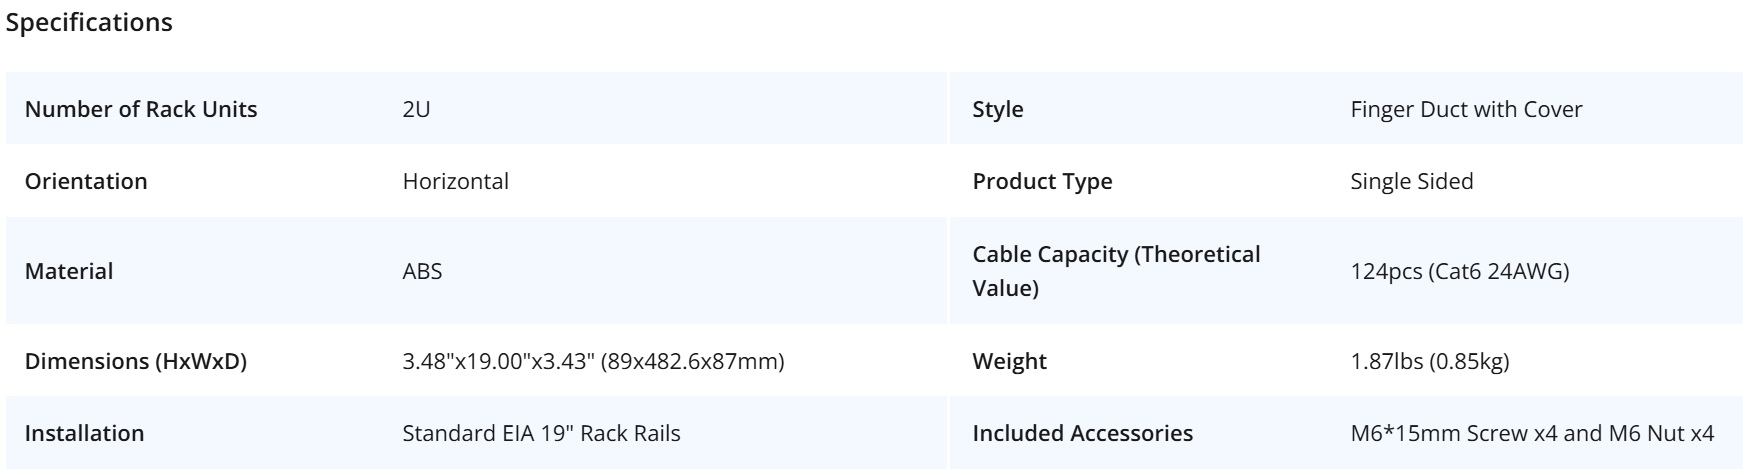Click the Single Sided value

pos(1412,181)
